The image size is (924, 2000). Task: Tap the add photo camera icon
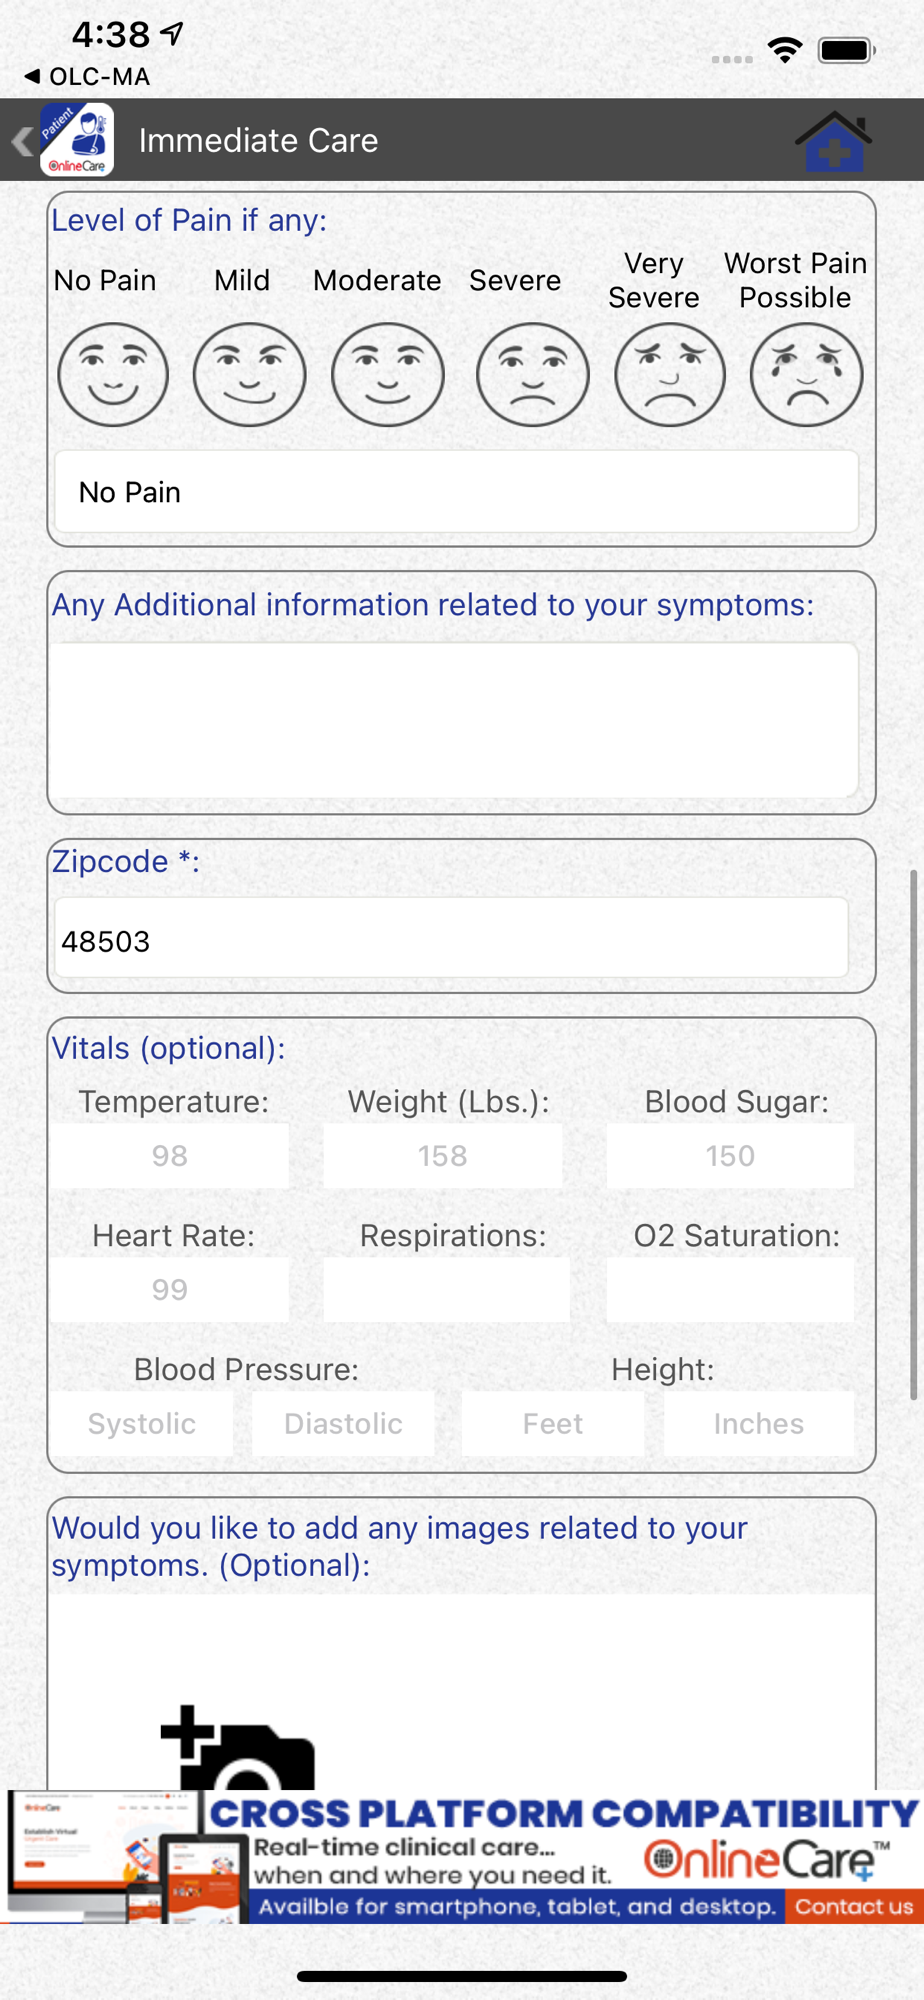238,1748
